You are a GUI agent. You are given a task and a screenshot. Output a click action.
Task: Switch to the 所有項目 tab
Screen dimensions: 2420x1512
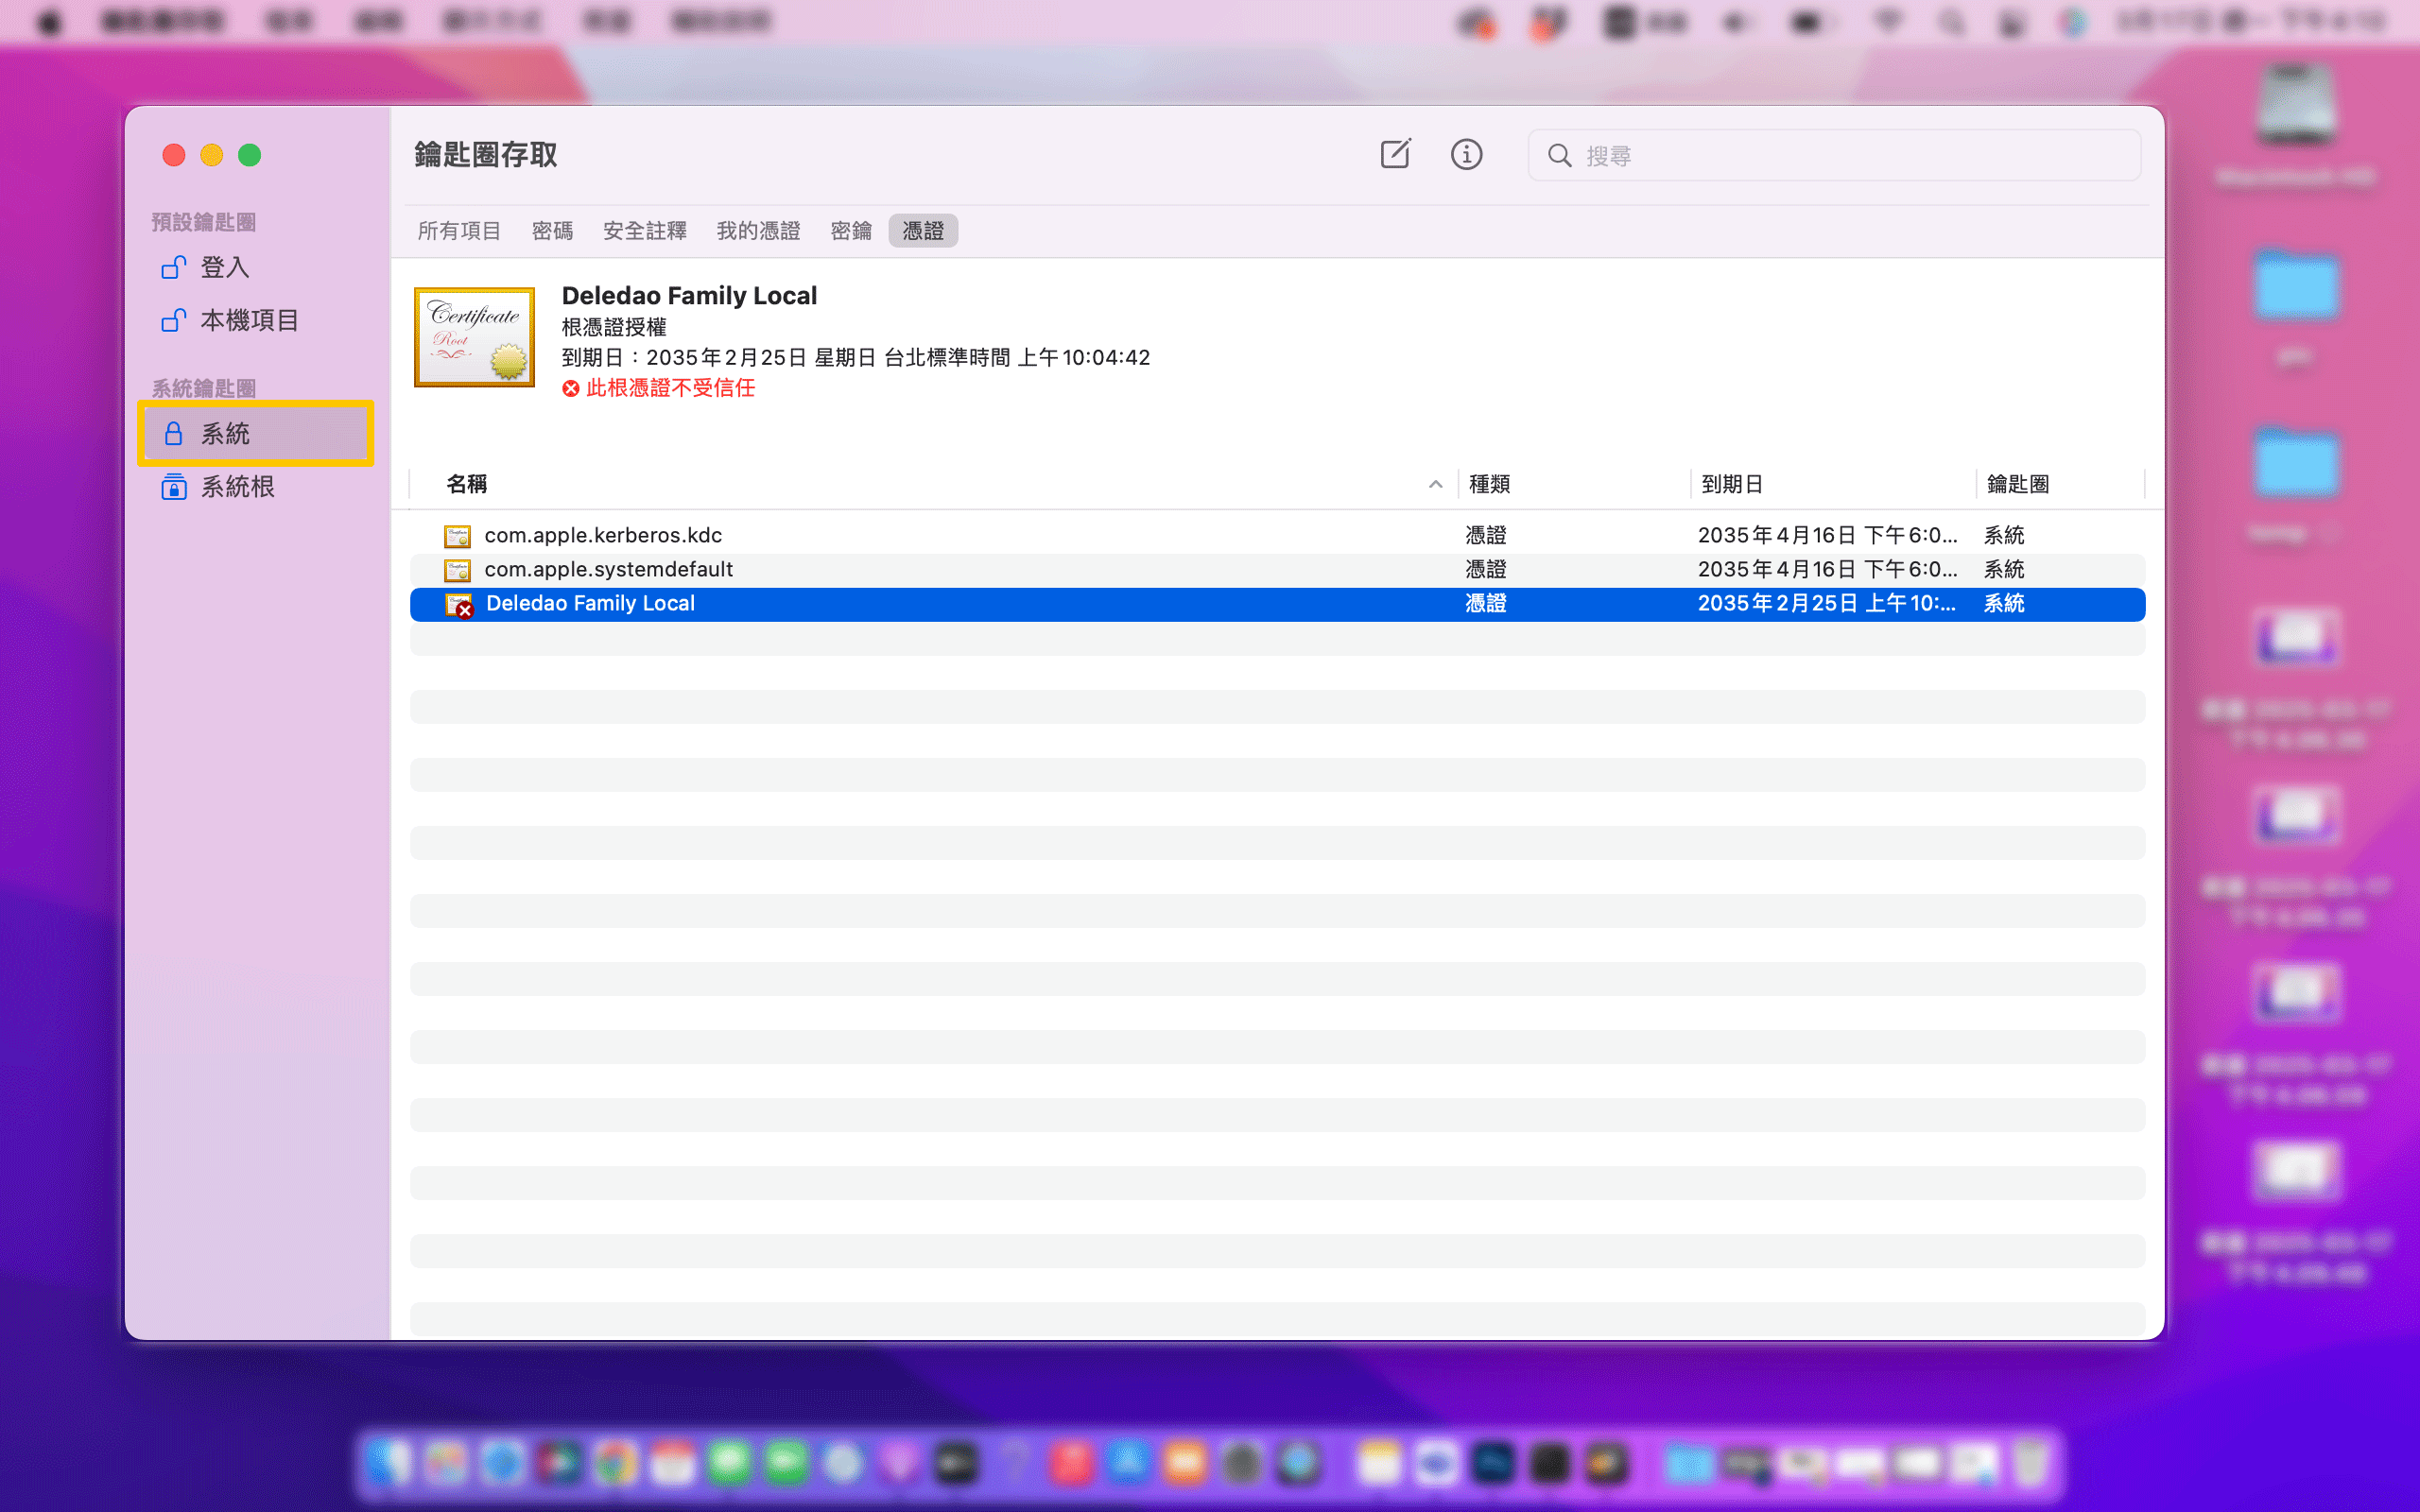tap(459, 231)
